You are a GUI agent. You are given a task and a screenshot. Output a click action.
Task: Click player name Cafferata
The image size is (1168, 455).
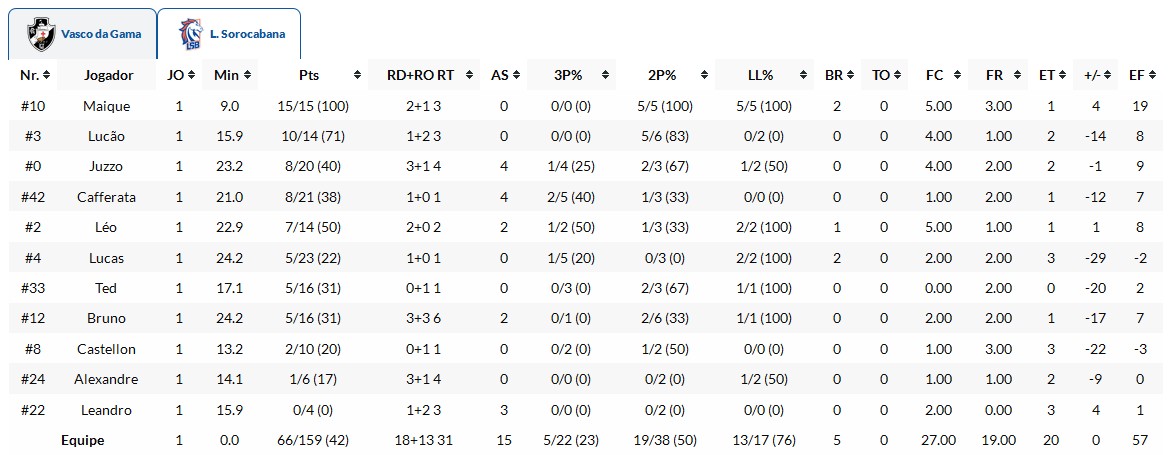point(106,197)
